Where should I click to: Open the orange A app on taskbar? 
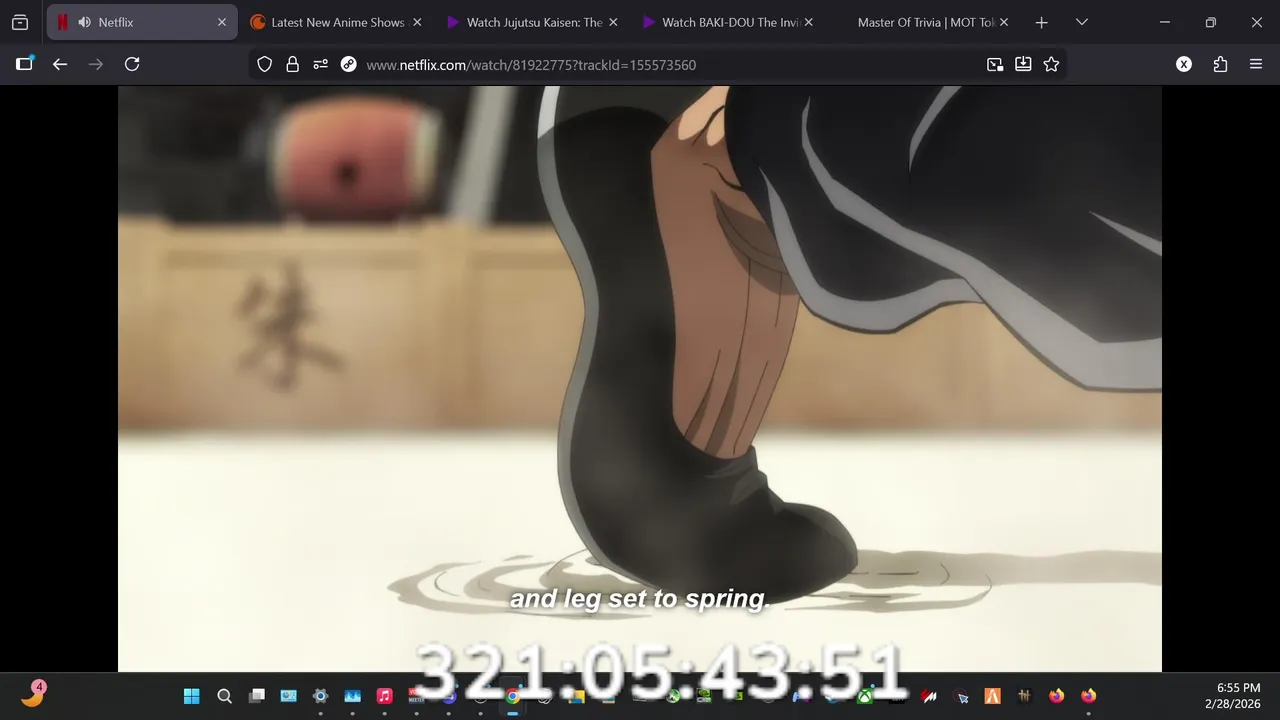point(992,696)
